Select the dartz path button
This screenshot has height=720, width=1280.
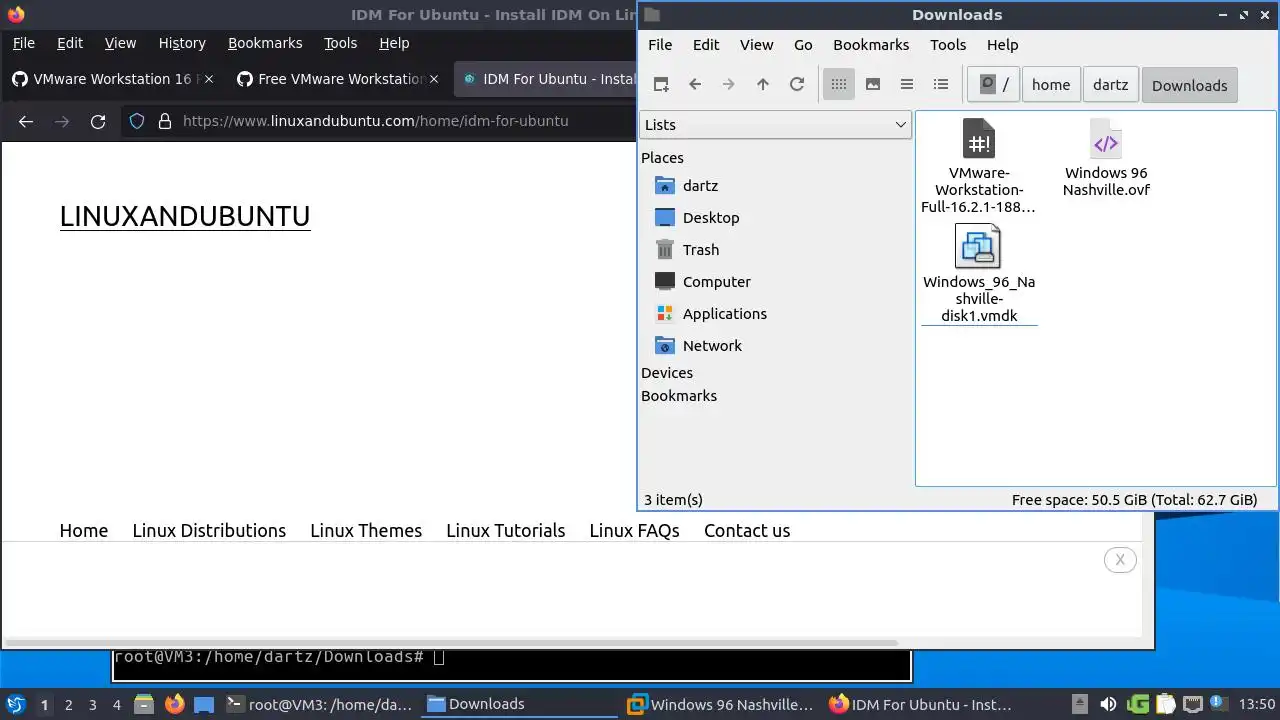pos(1110,85)
